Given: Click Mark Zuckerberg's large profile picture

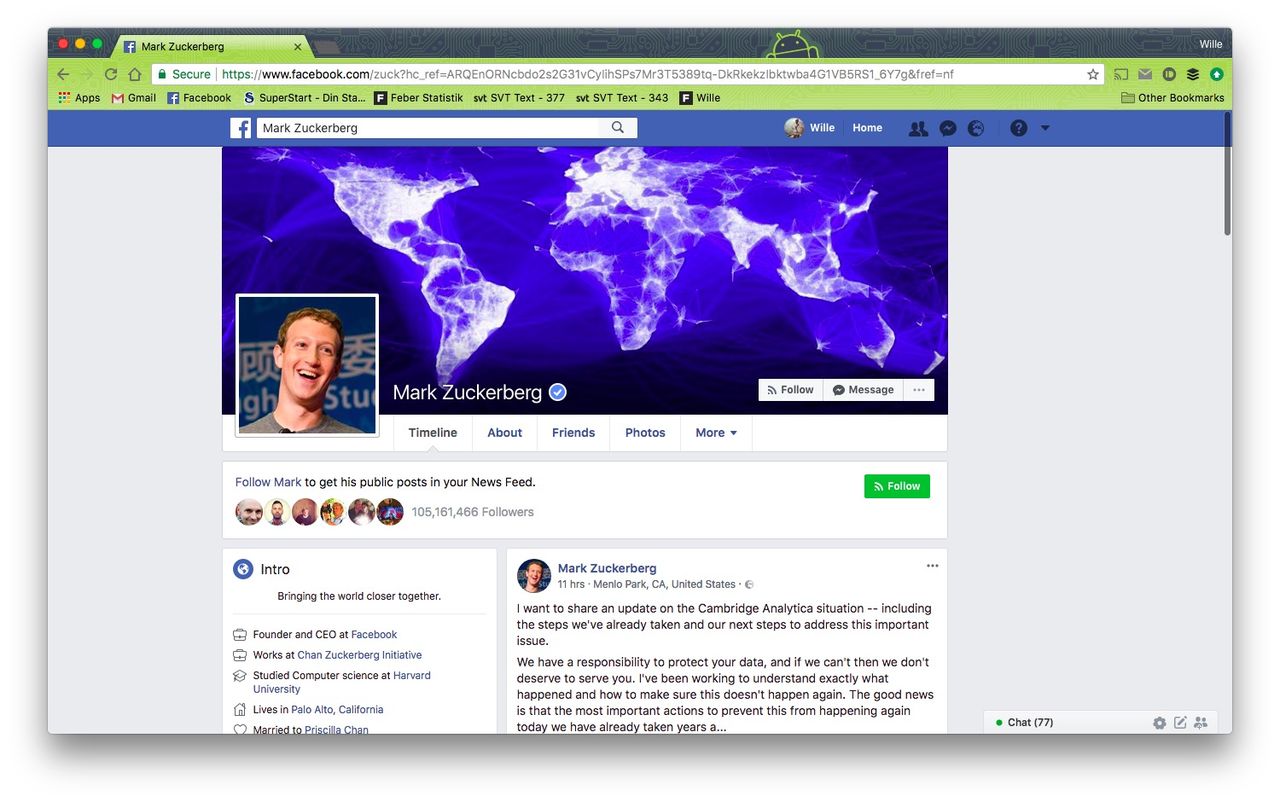Looking at the screenshot, I should coord(307,365).
